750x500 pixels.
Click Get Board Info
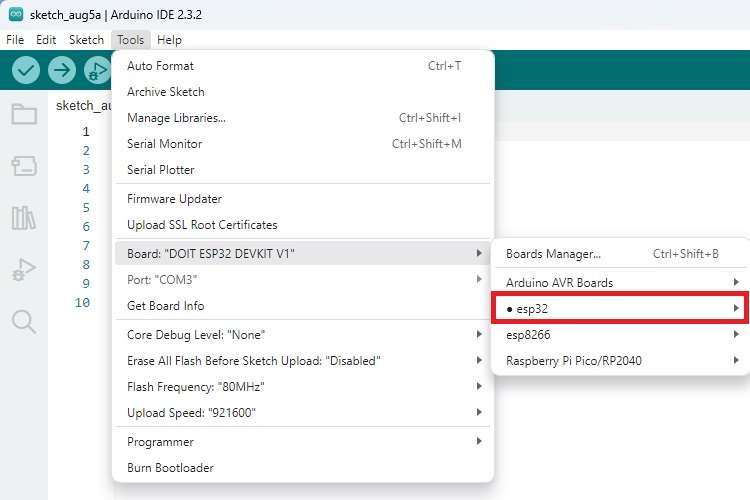pyautogui.click(x=303, y=305)
